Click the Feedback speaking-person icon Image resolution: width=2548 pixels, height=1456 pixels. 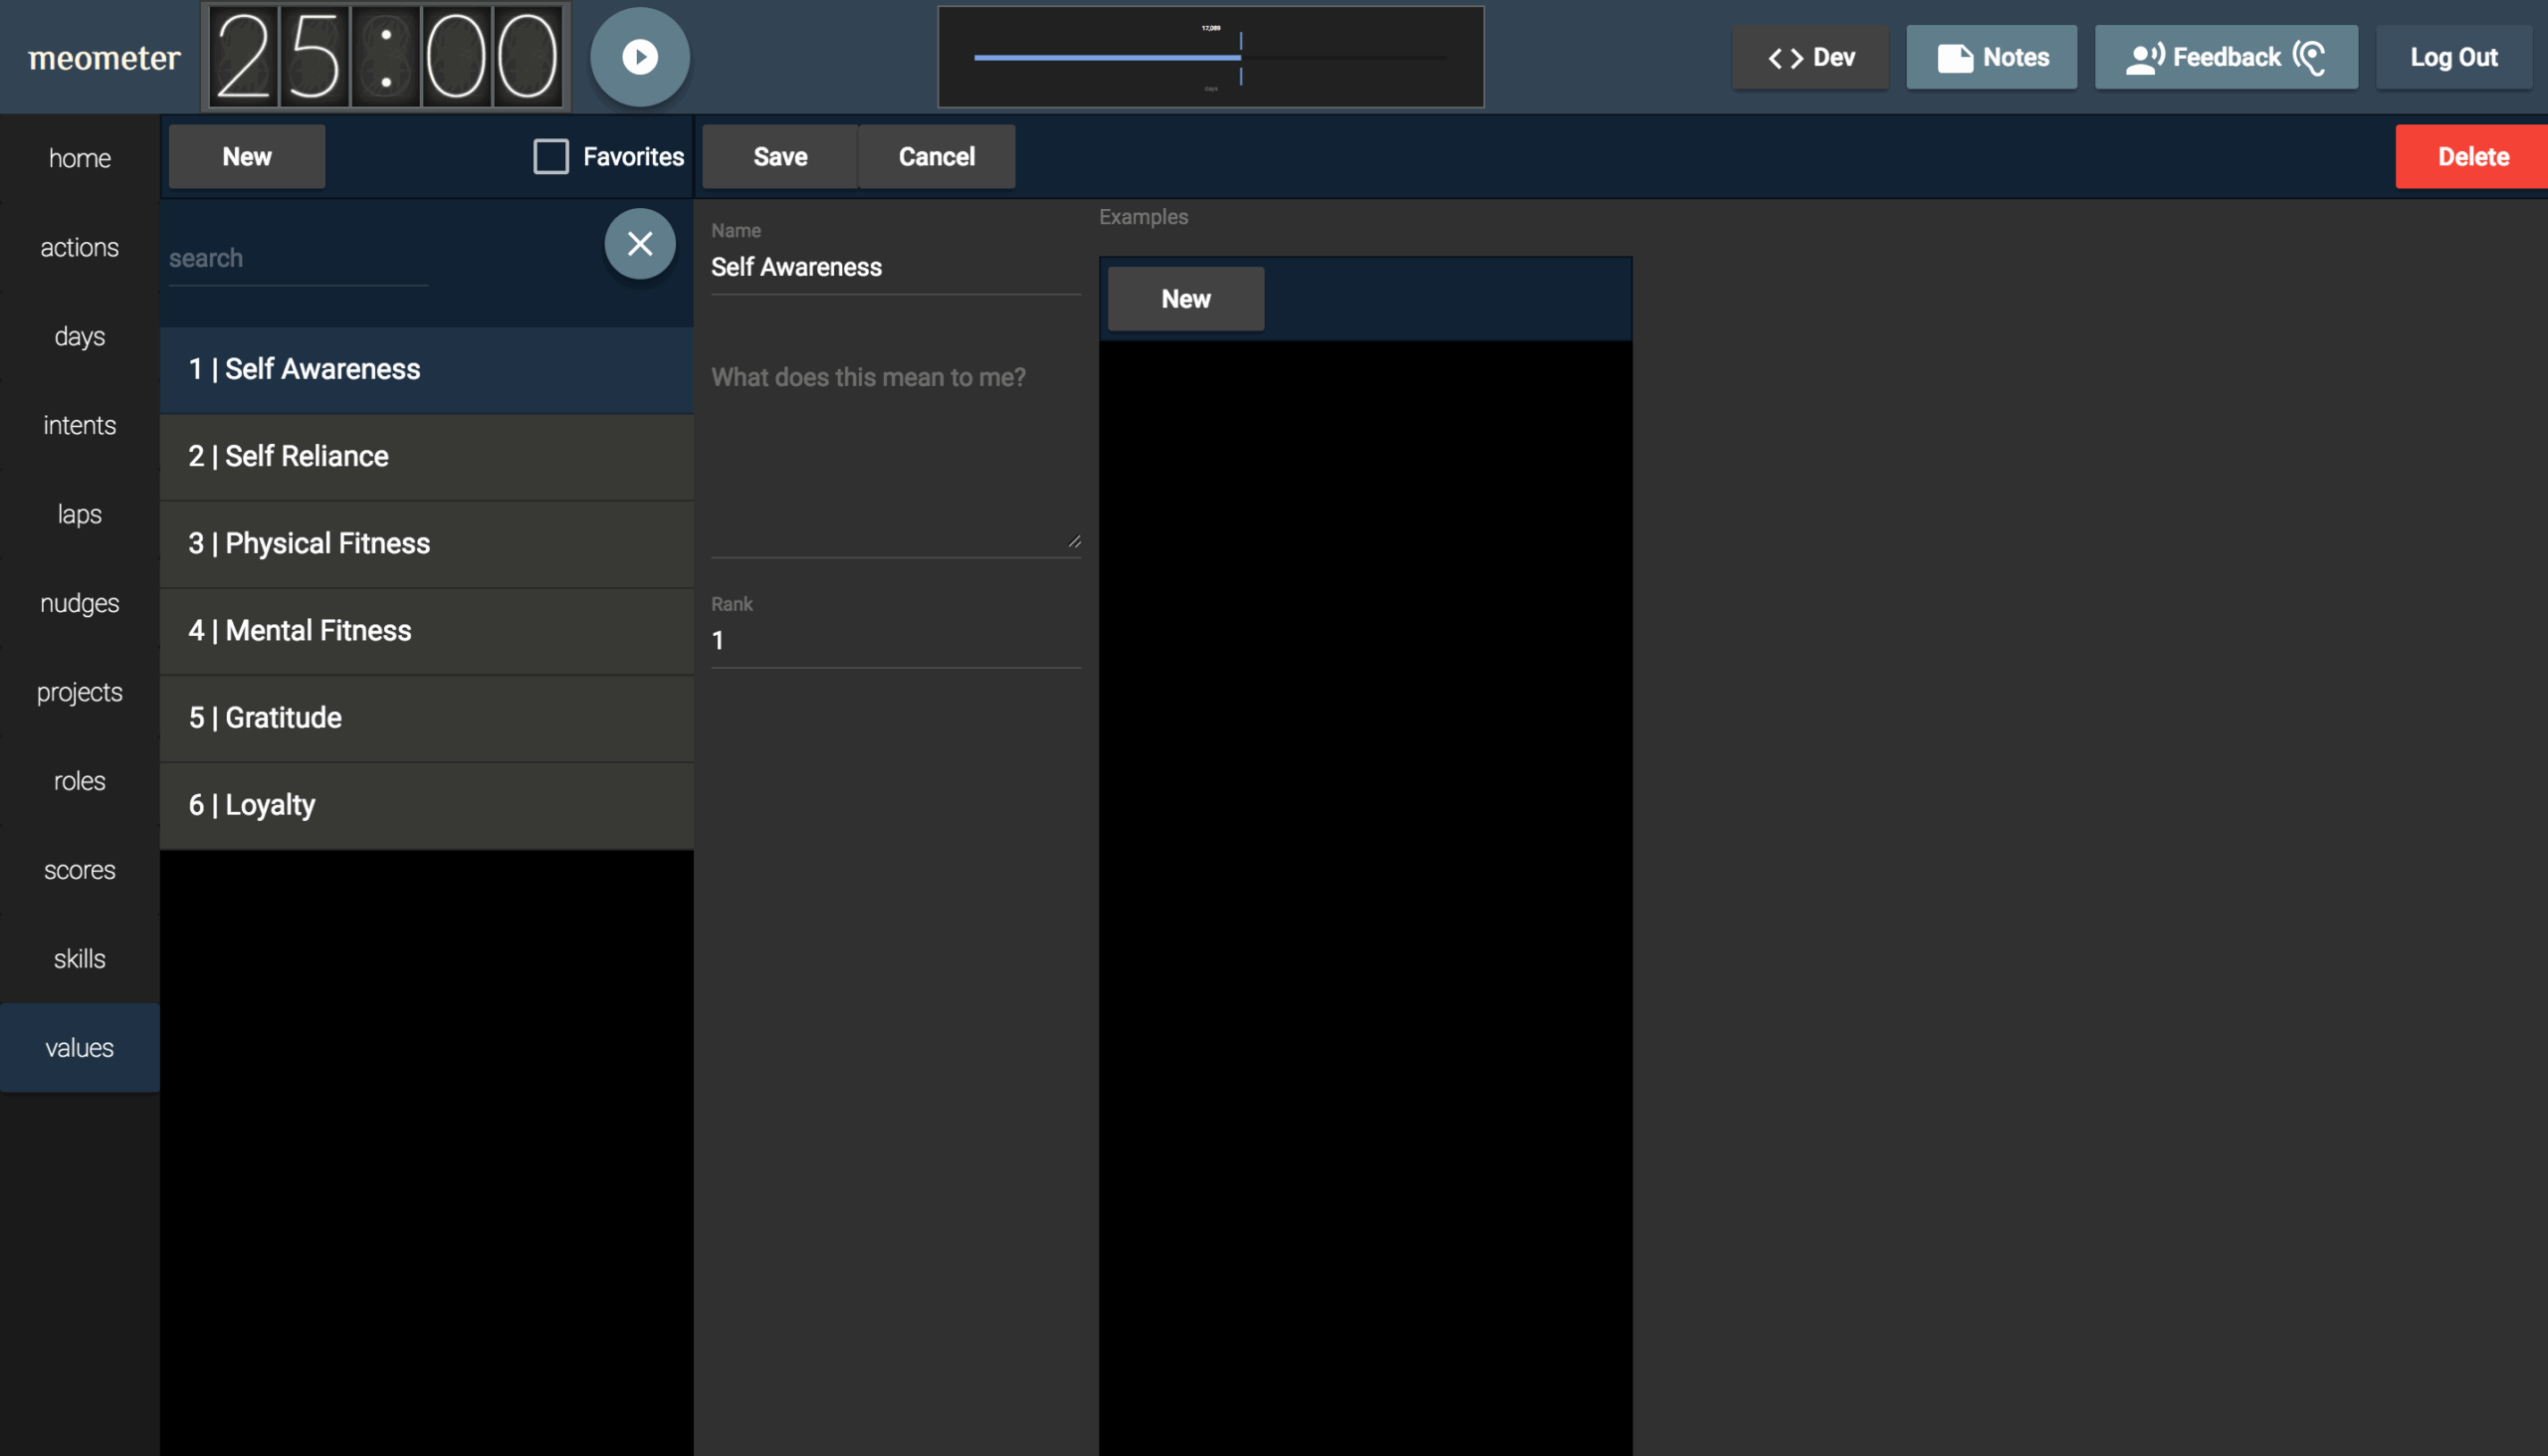2144,58
